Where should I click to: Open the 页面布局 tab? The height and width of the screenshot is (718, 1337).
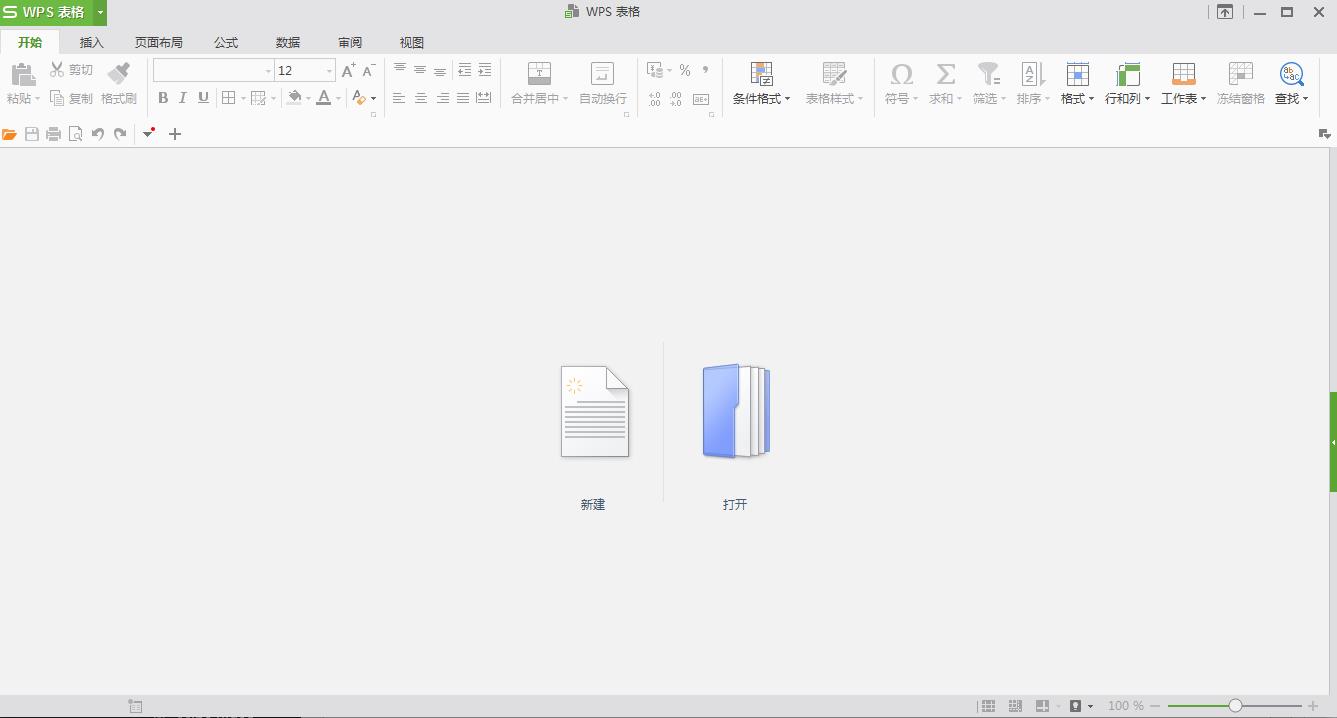click(x=159, y=42)
